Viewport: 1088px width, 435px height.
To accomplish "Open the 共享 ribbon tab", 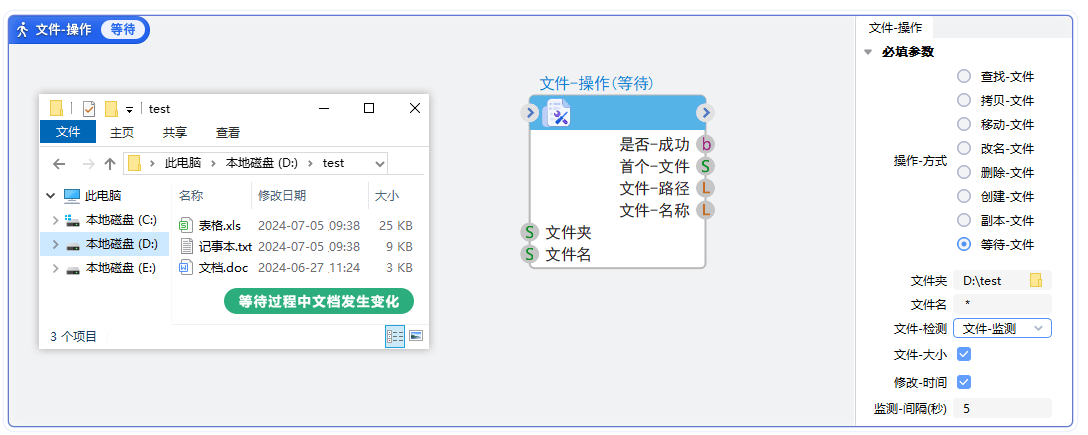I will [175, 133].
